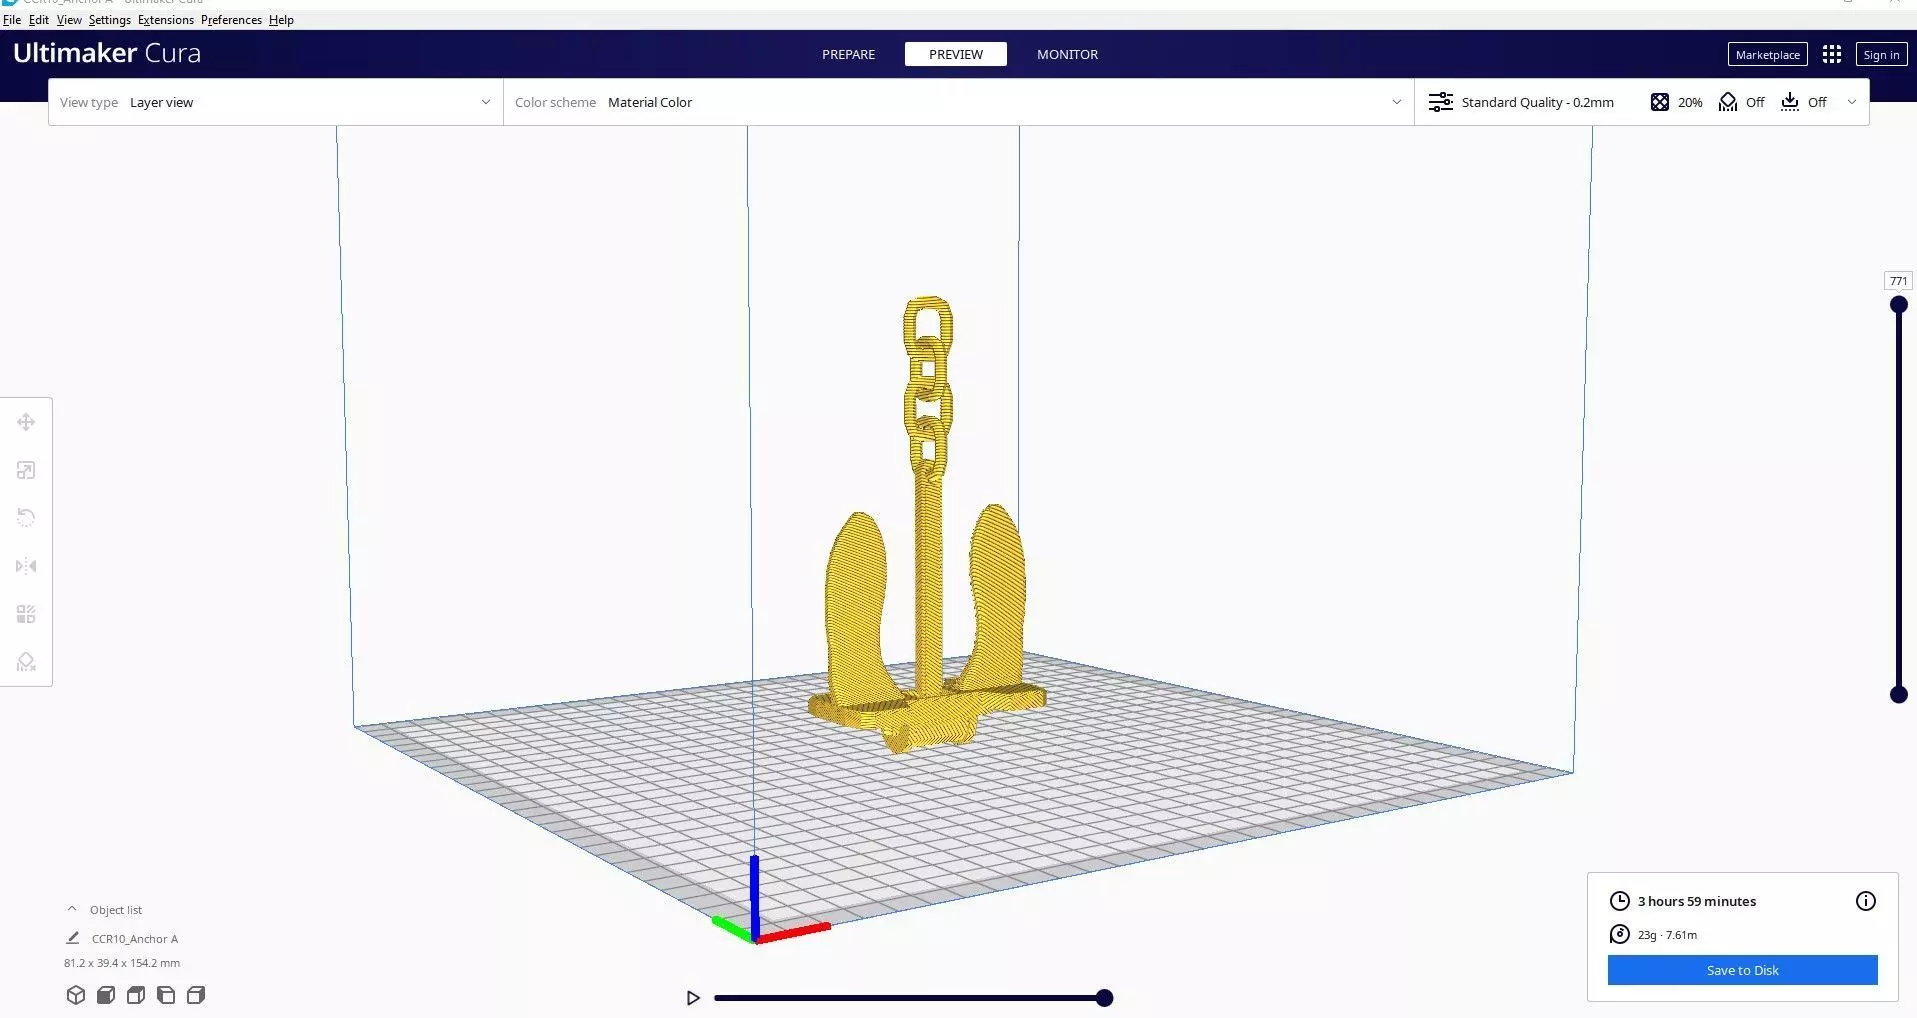The height and width of the screenshot is (1018, 1917).
Task: Open the Marketplace
Action: point(1767,54)
